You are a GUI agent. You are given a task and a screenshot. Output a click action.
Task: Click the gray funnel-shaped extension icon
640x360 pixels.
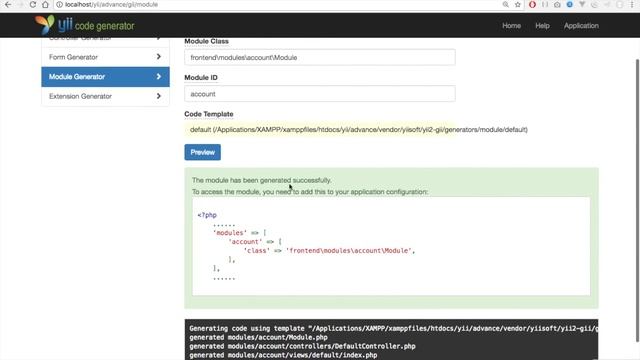[582, 4]
